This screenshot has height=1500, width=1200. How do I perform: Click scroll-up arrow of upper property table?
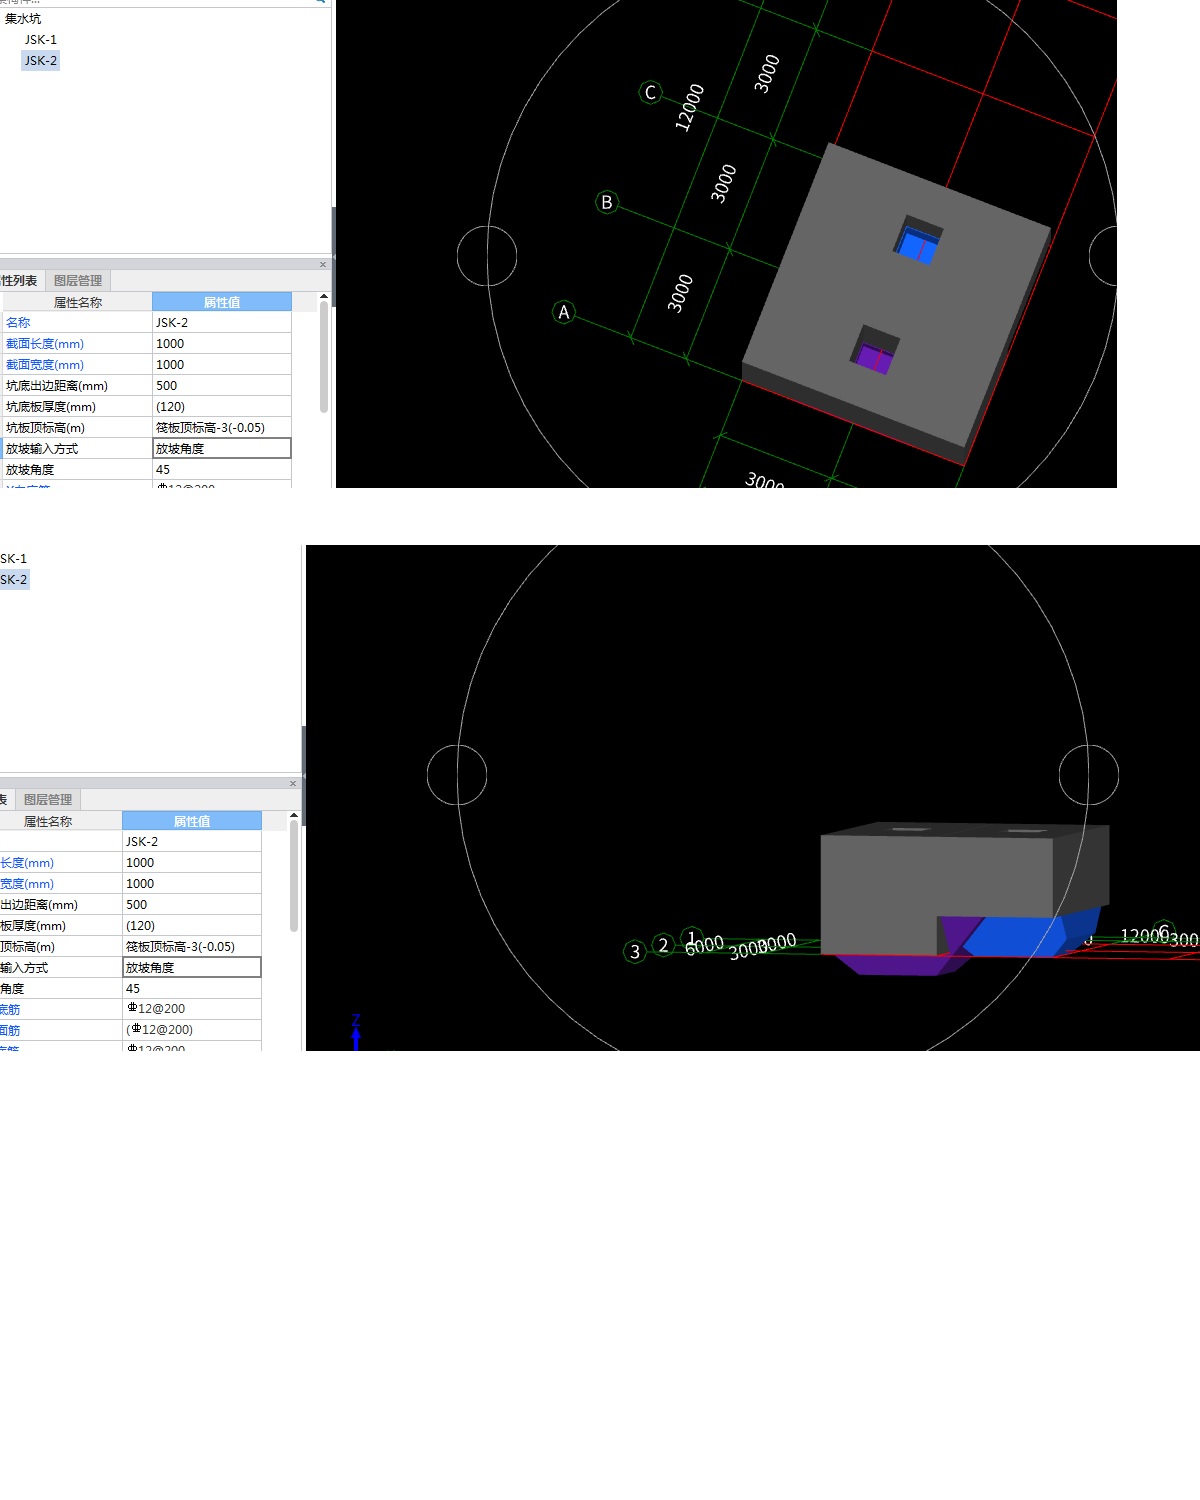tap(324, 297)
